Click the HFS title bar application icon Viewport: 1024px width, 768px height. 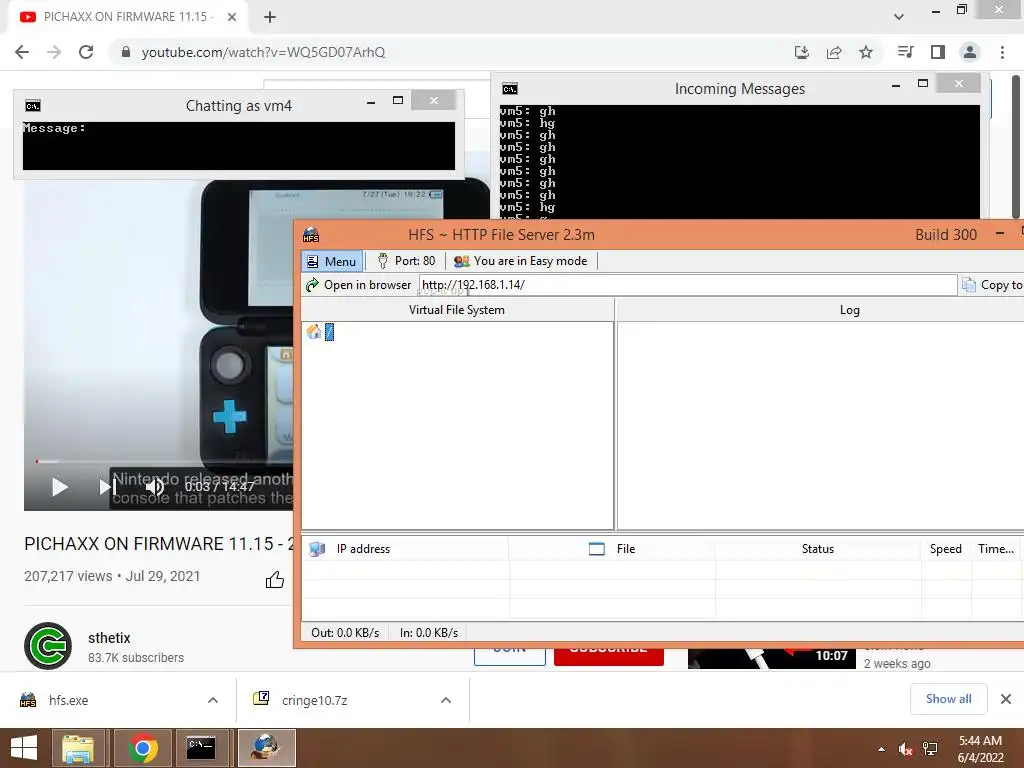(x=311, y=235)
